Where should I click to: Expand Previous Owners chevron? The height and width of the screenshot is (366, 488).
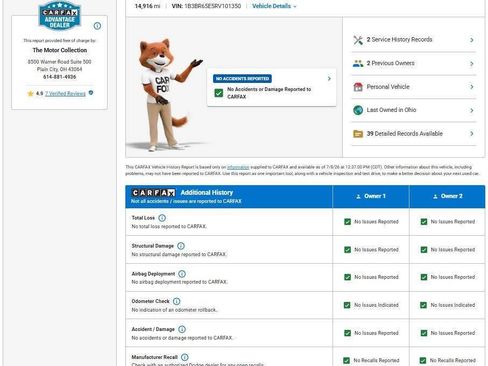click(472, 64)
